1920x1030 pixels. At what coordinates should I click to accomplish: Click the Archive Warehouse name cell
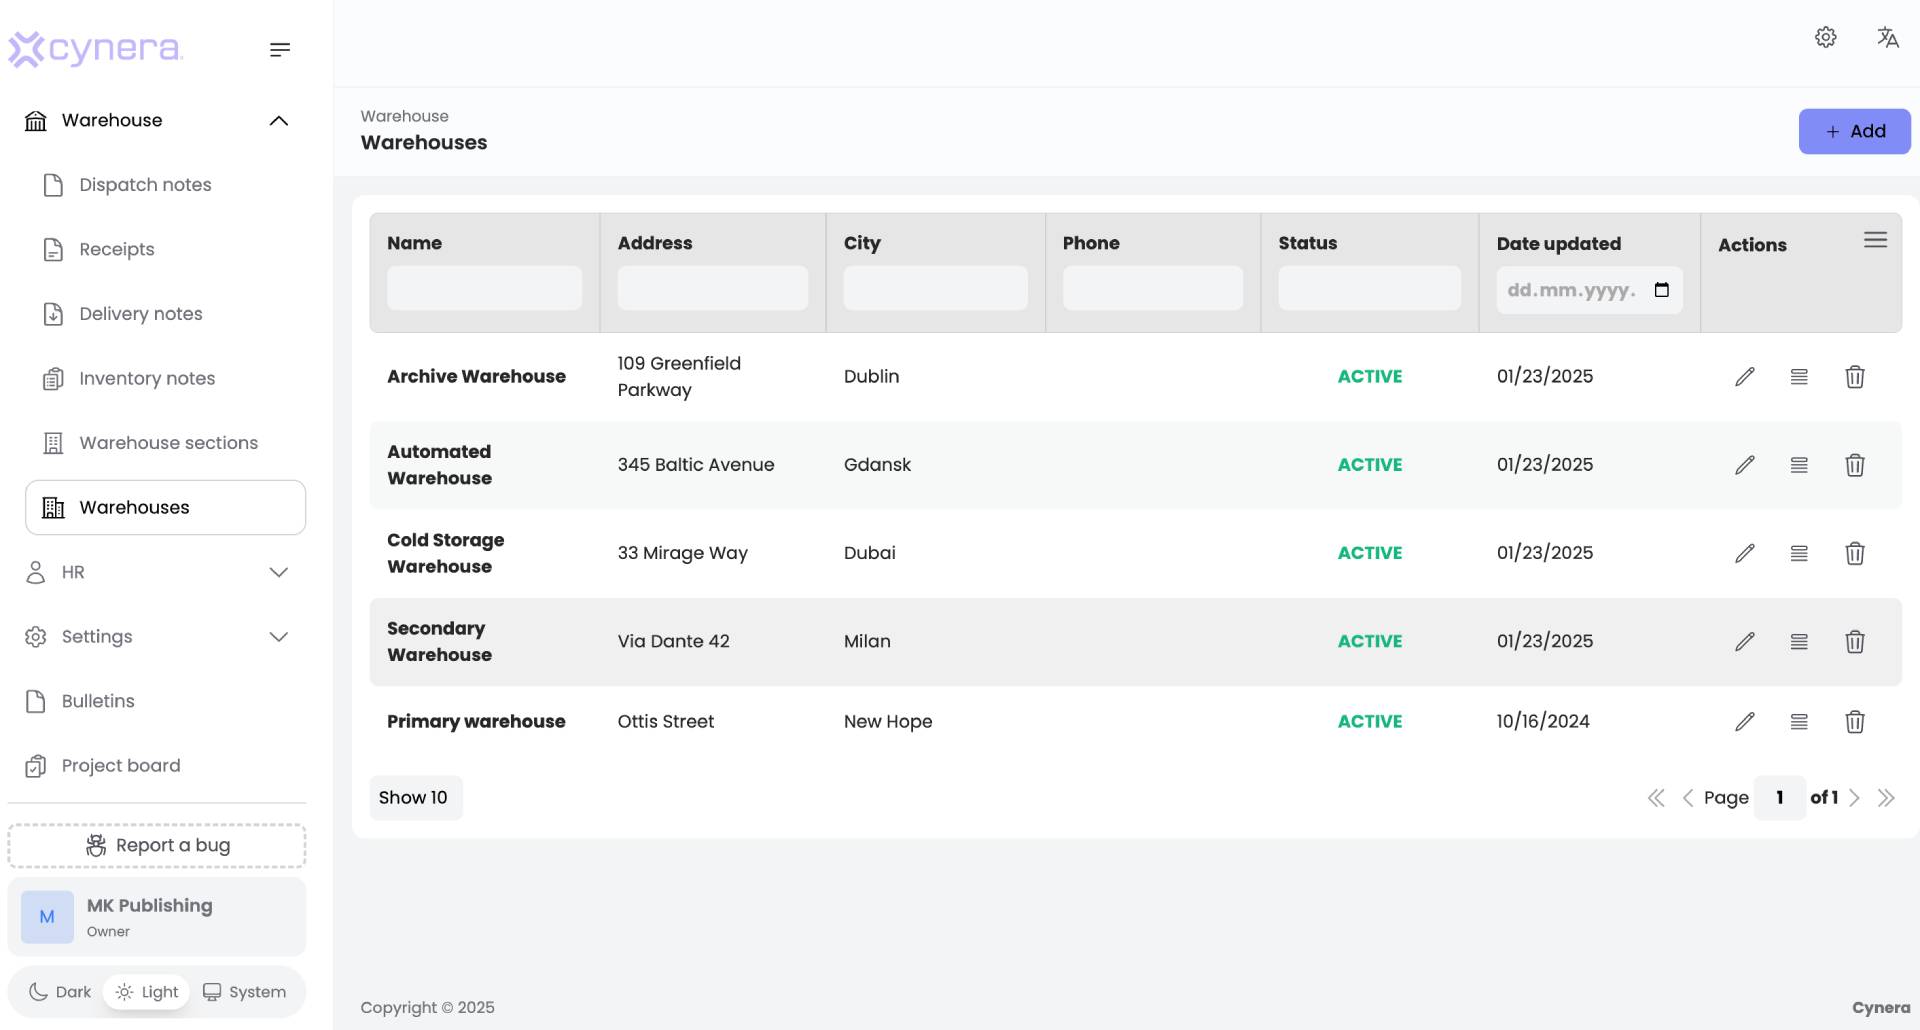tap(476, 377)
